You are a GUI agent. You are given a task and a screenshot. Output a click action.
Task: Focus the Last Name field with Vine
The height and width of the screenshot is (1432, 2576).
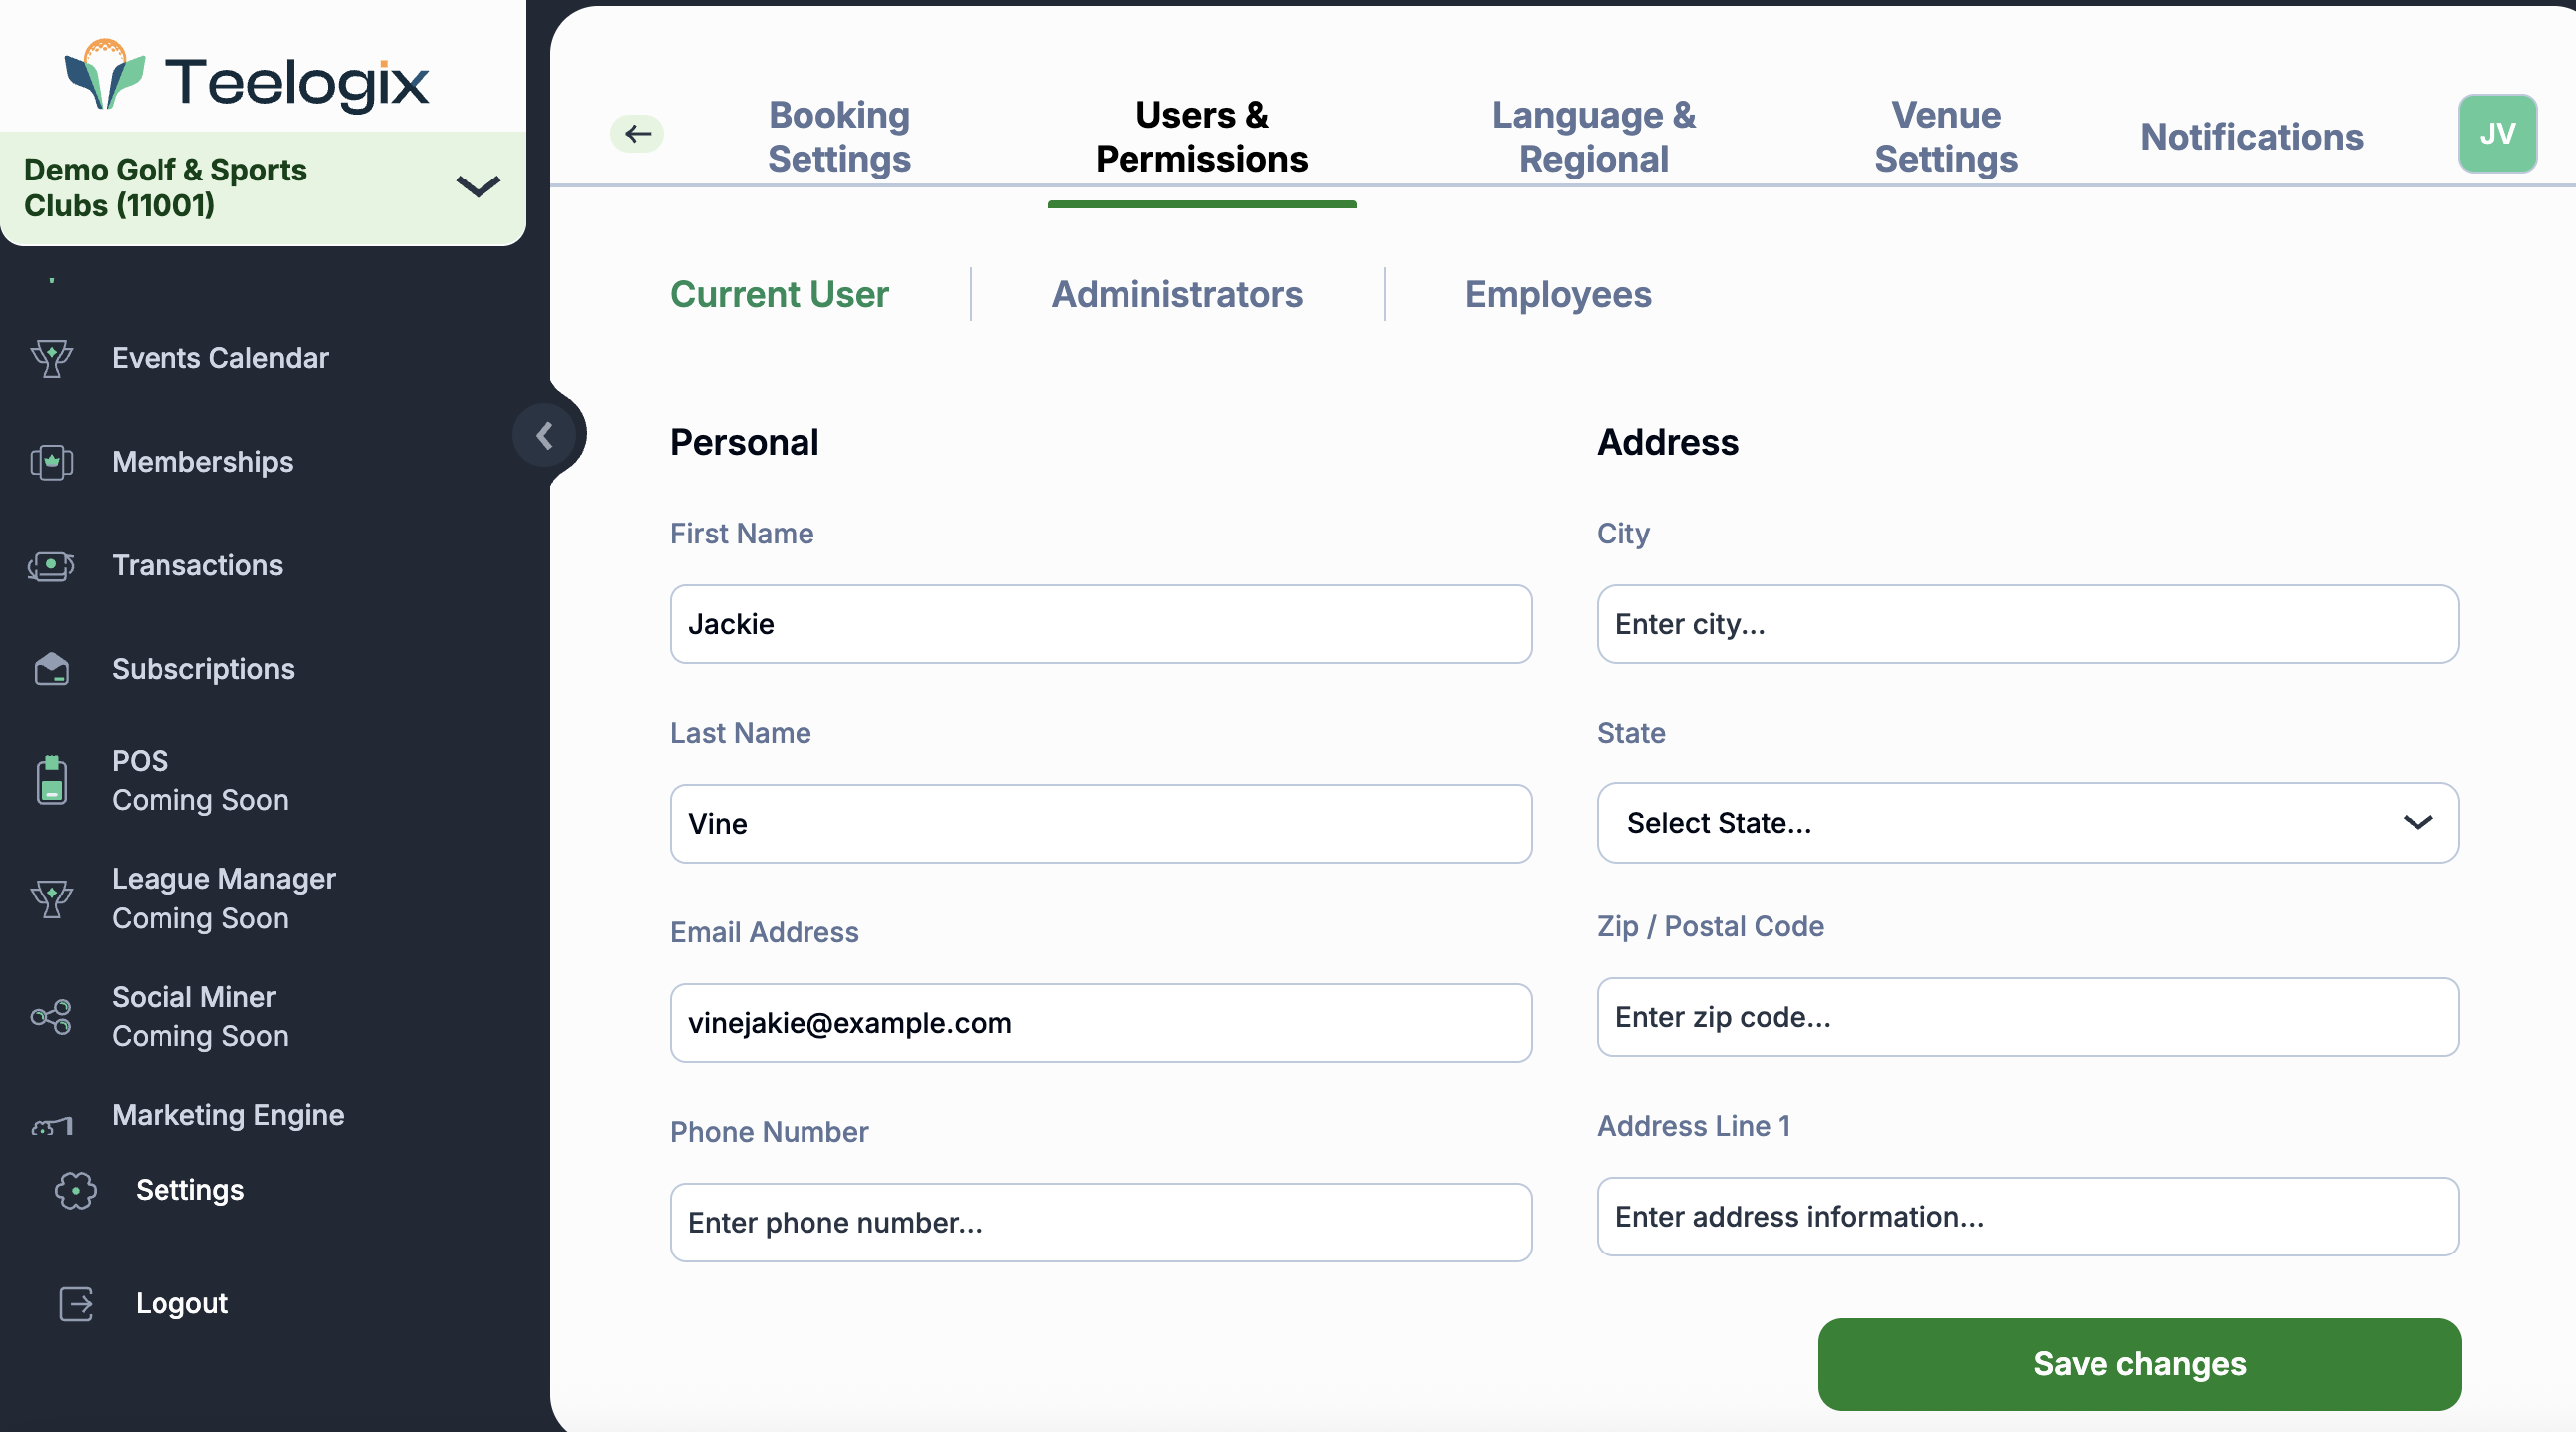point(1100,823)
